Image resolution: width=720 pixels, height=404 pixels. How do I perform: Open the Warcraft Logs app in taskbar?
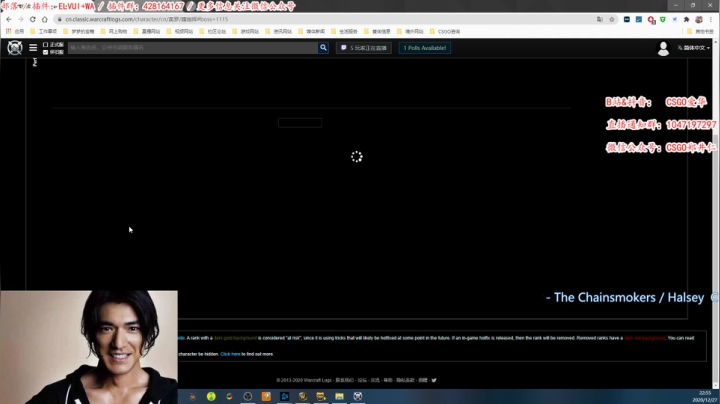click(358, 396)
